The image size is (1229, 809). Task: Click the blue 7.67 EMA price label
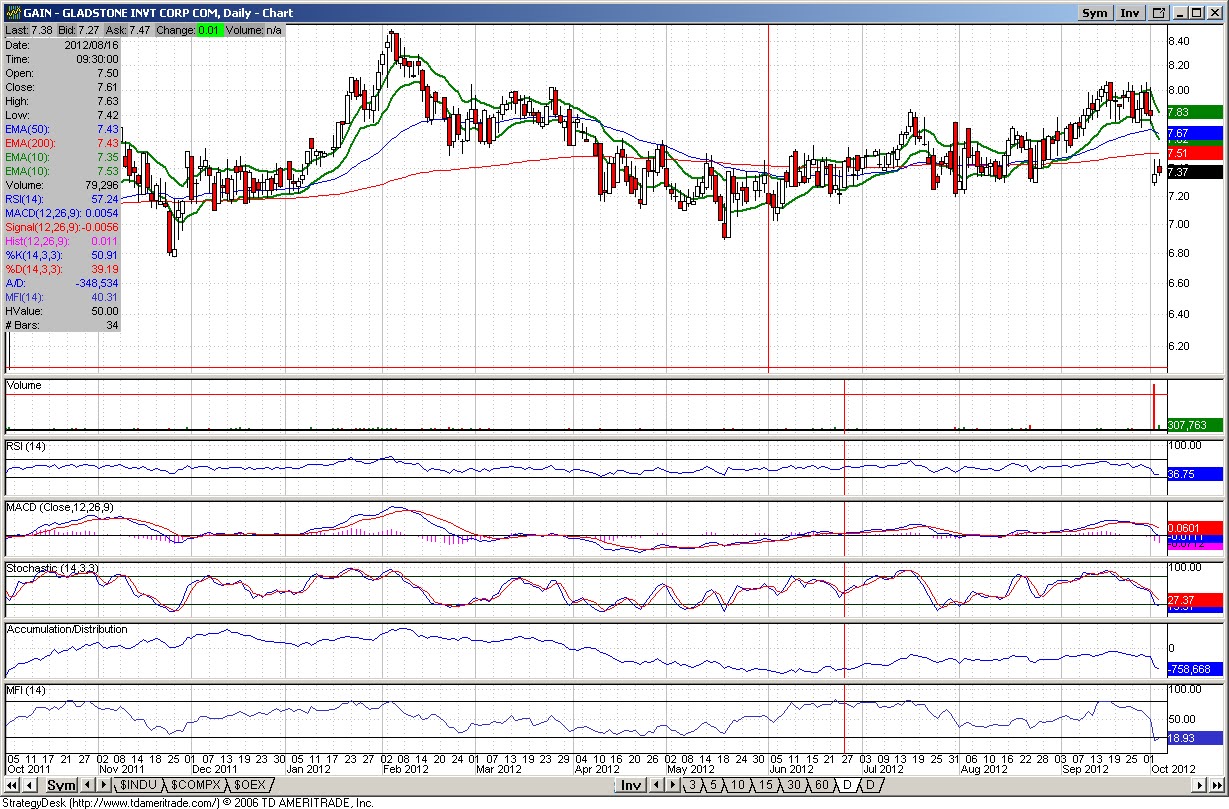(x=1193, y=133)
